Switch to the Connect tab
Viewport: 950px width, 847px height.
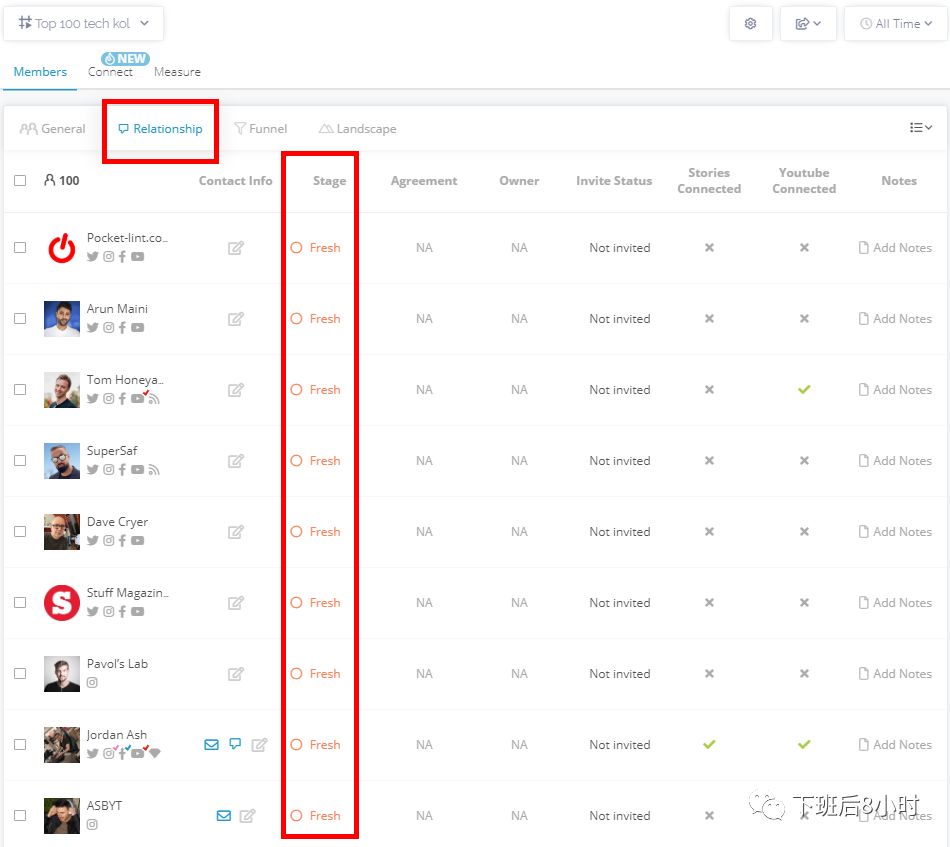pos(110,71)
